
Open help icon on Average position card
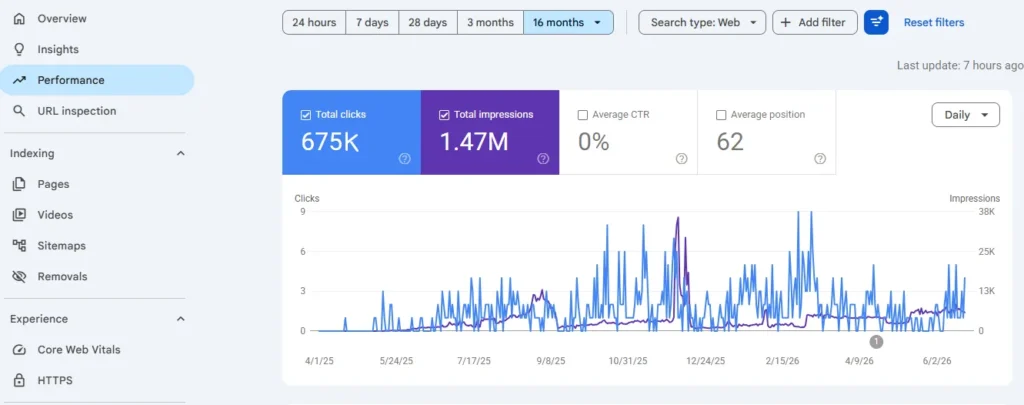point(820,159)
